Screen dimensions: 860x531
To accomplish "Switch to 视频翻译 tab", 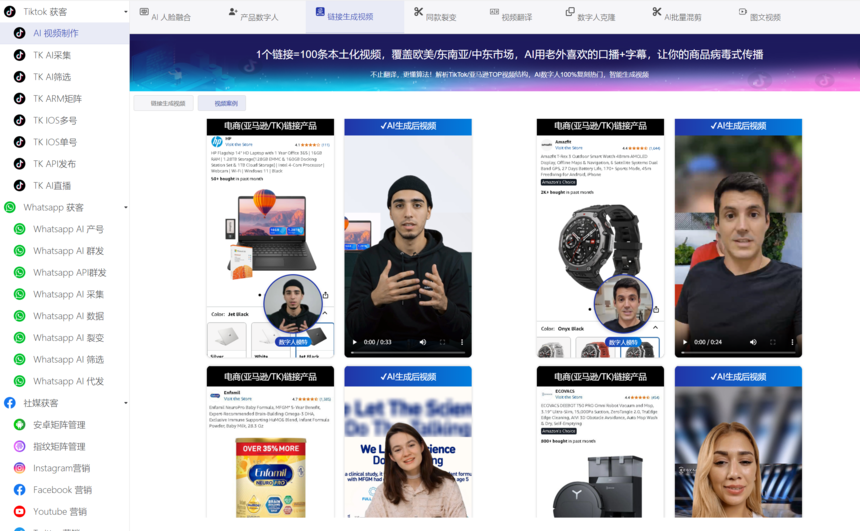I will 511,16.
